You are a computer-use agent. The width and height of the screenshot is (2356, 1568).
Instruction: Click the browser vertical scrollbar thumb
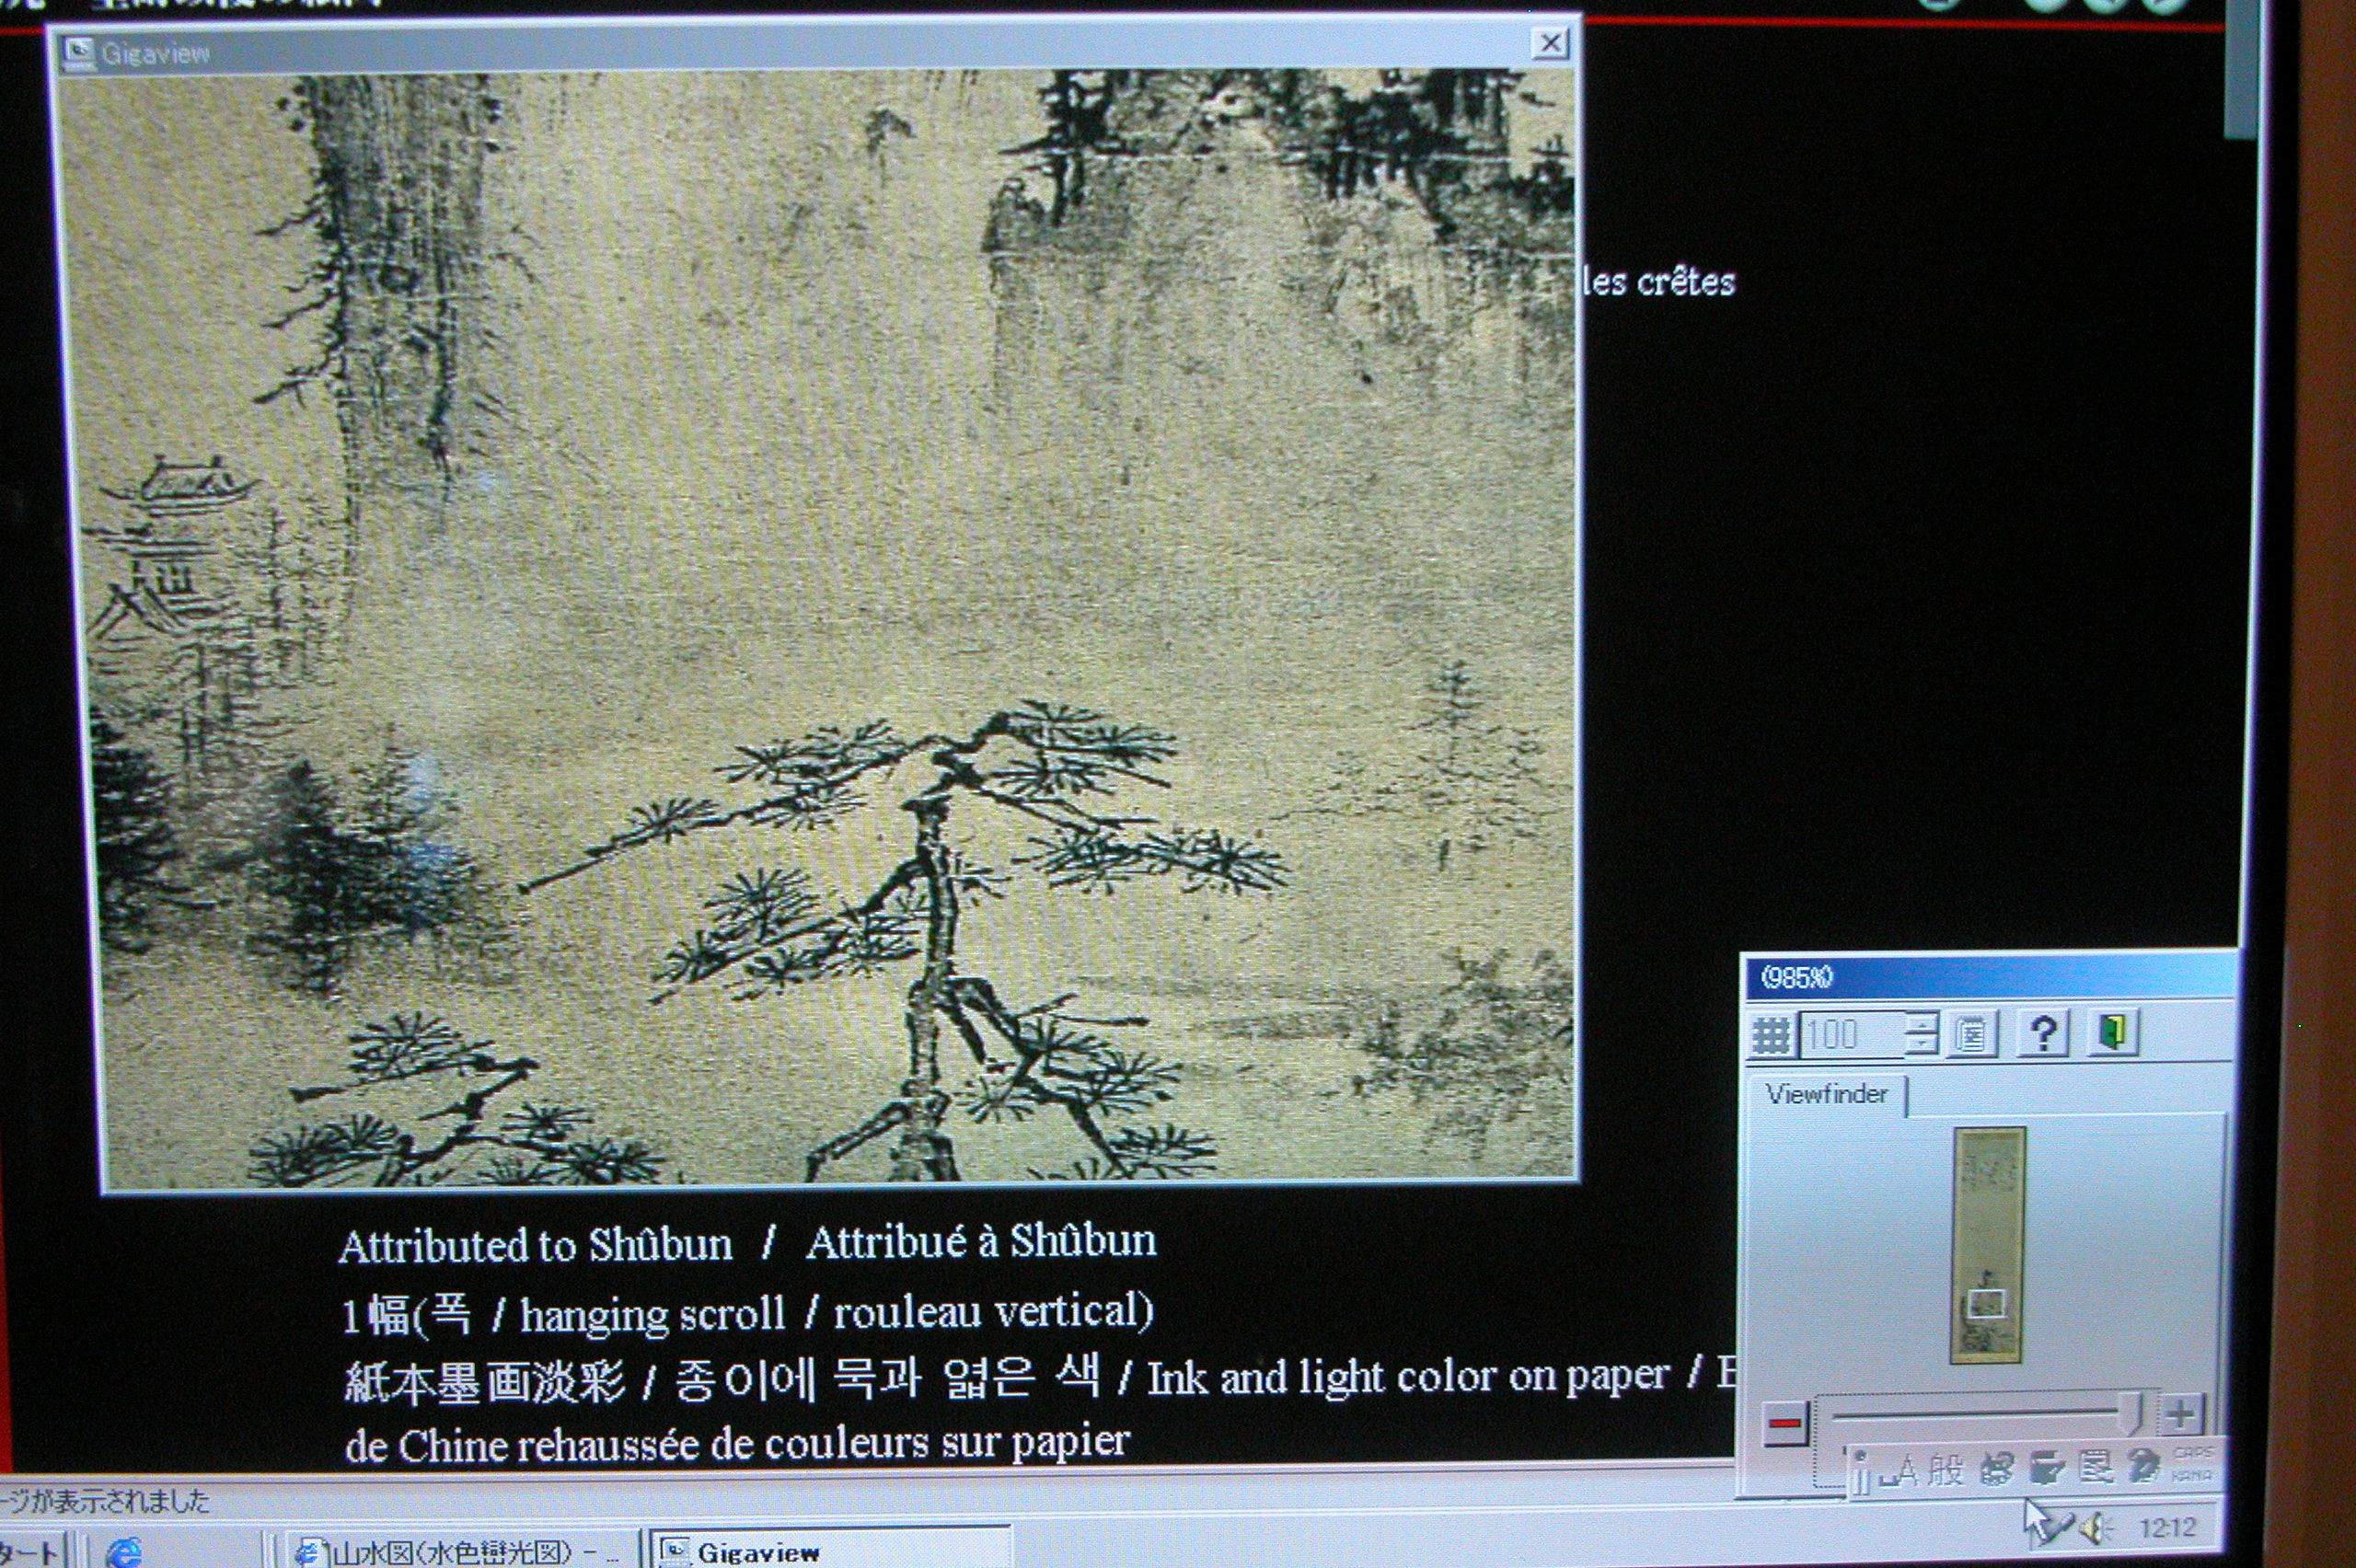[x=2239, y=68]
